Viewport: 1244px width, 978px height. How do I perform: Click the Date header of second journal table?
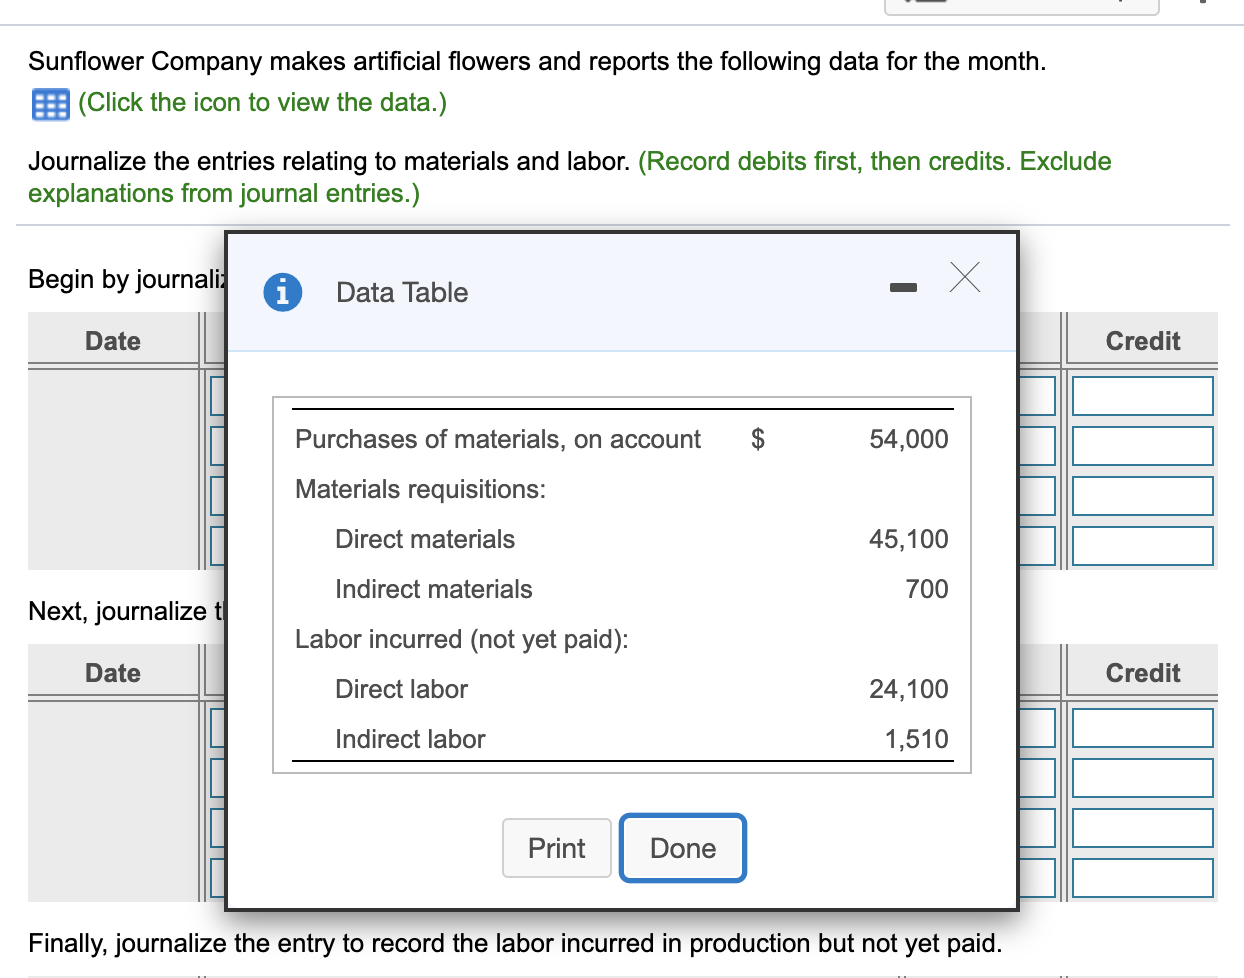click(x=113, y=673)
